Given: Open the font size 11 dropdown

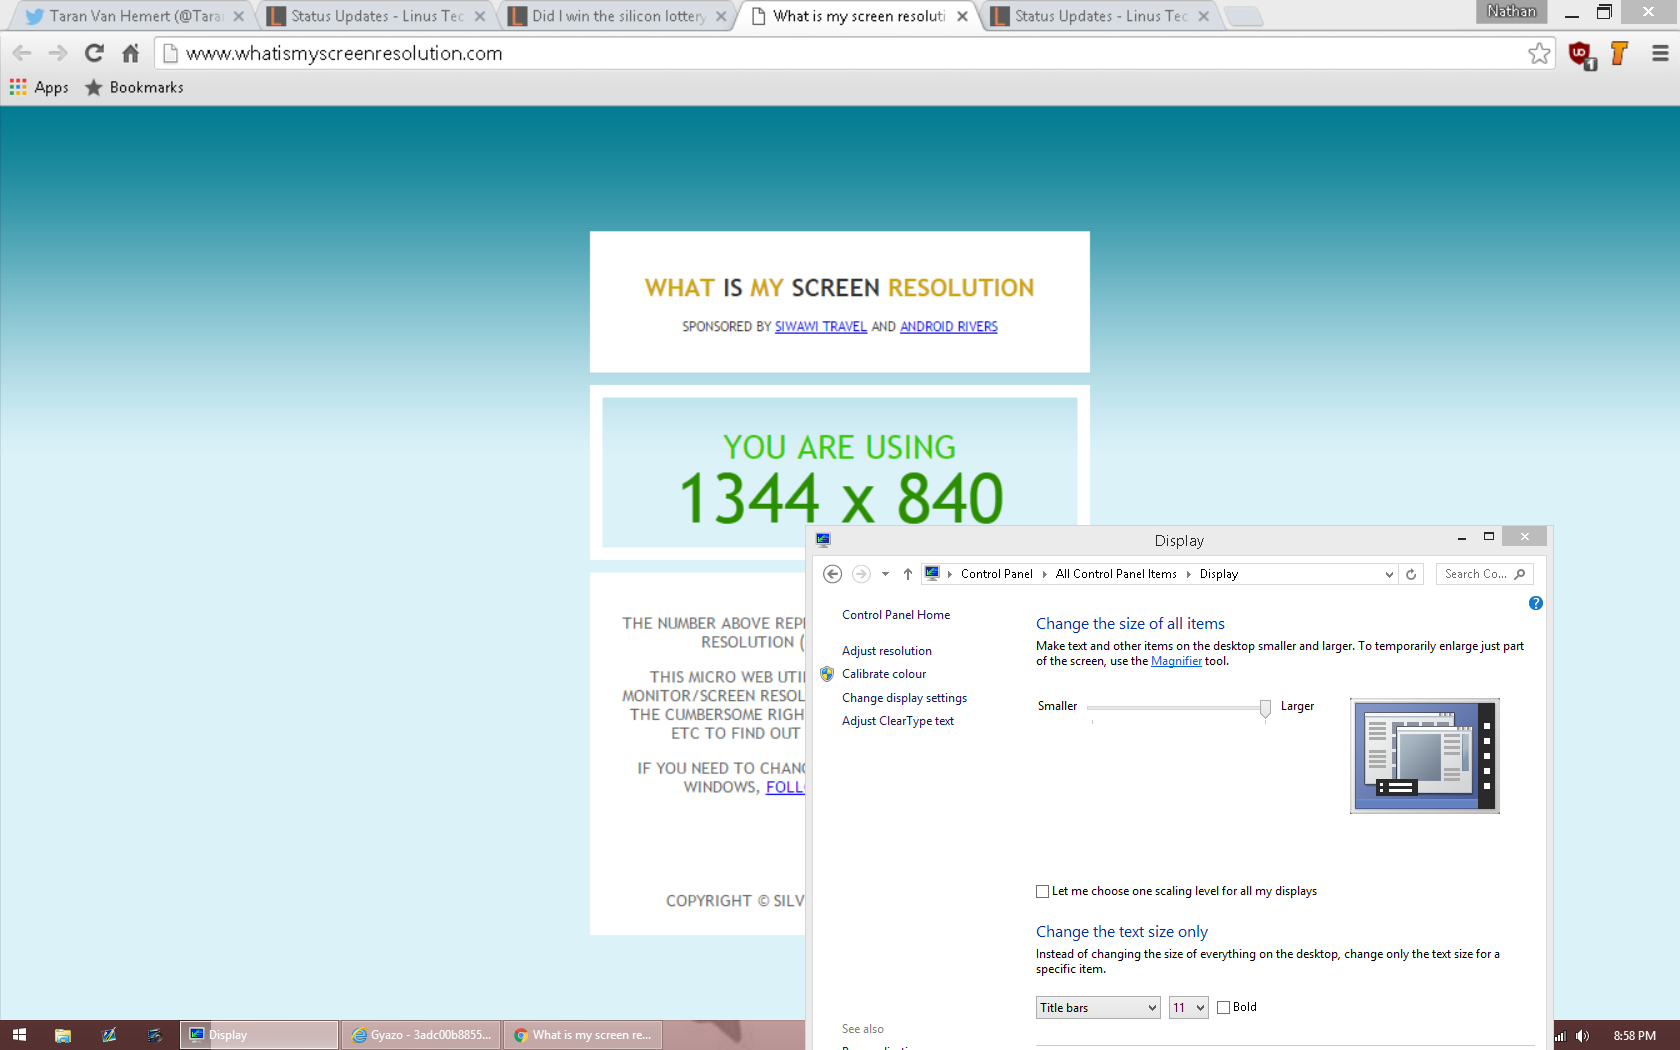Looking at the screenshot, I should click(1189, 1007).
